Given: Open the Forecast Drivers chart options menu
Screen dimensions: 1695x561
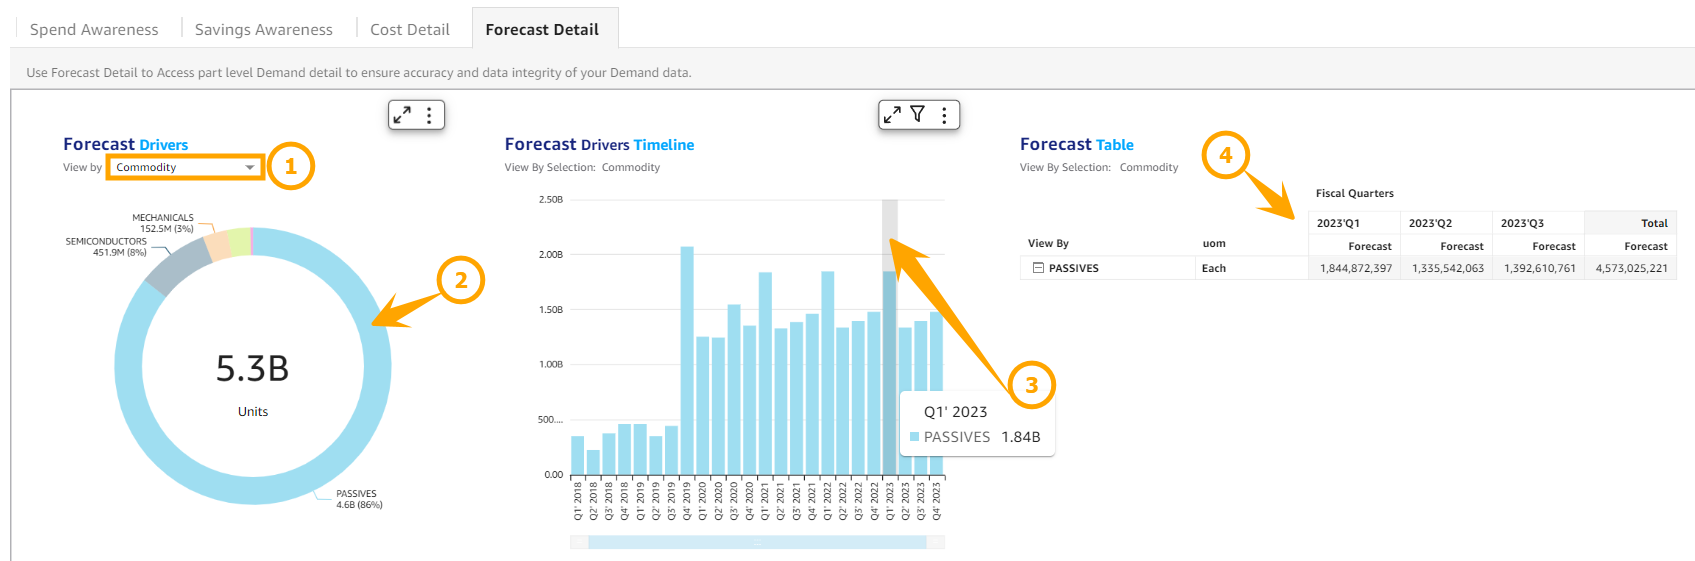Looking at the screenshot, I should click(429, 115).
